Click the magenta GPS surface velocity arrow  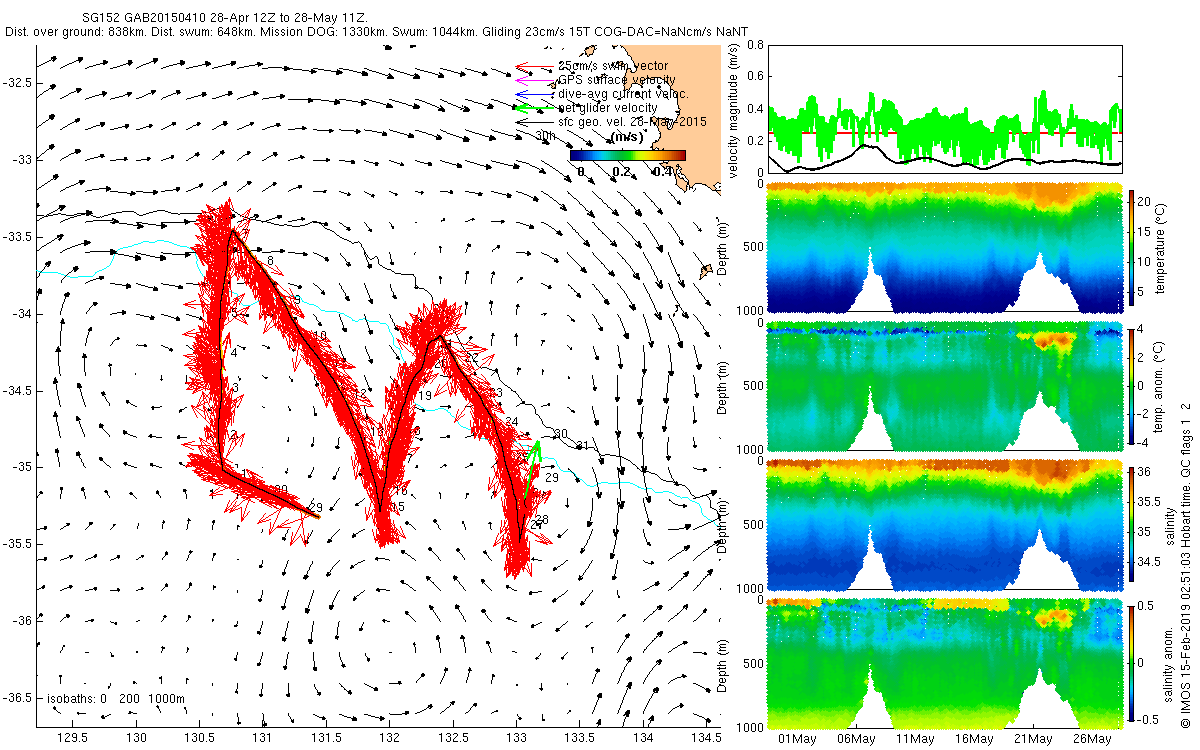tap(535, 80)
